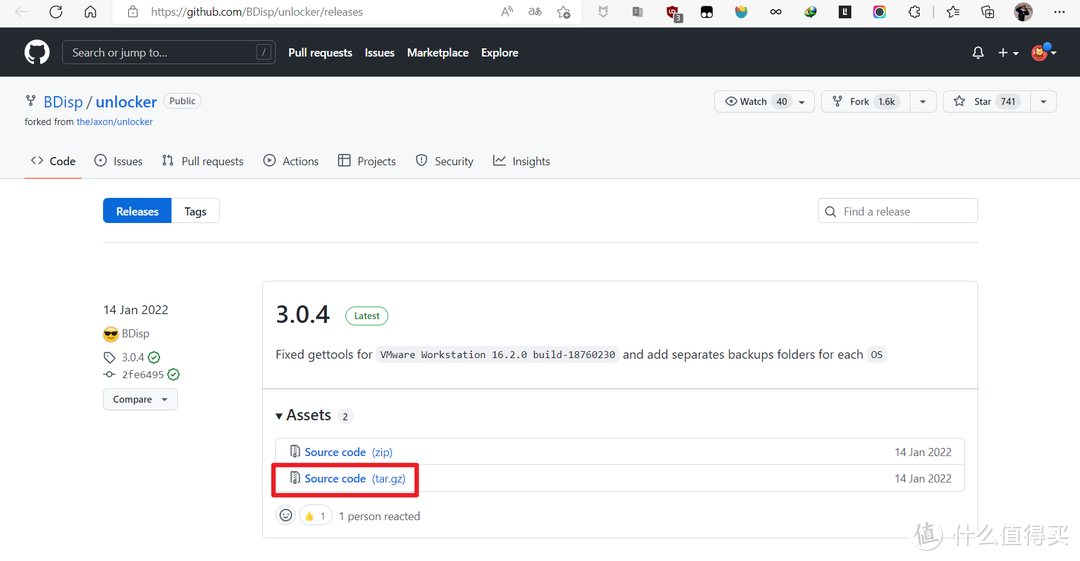This screenshot has width=1080, height=561.
Task: Open Marketplace in top navigation
Action: click(437, 52)
